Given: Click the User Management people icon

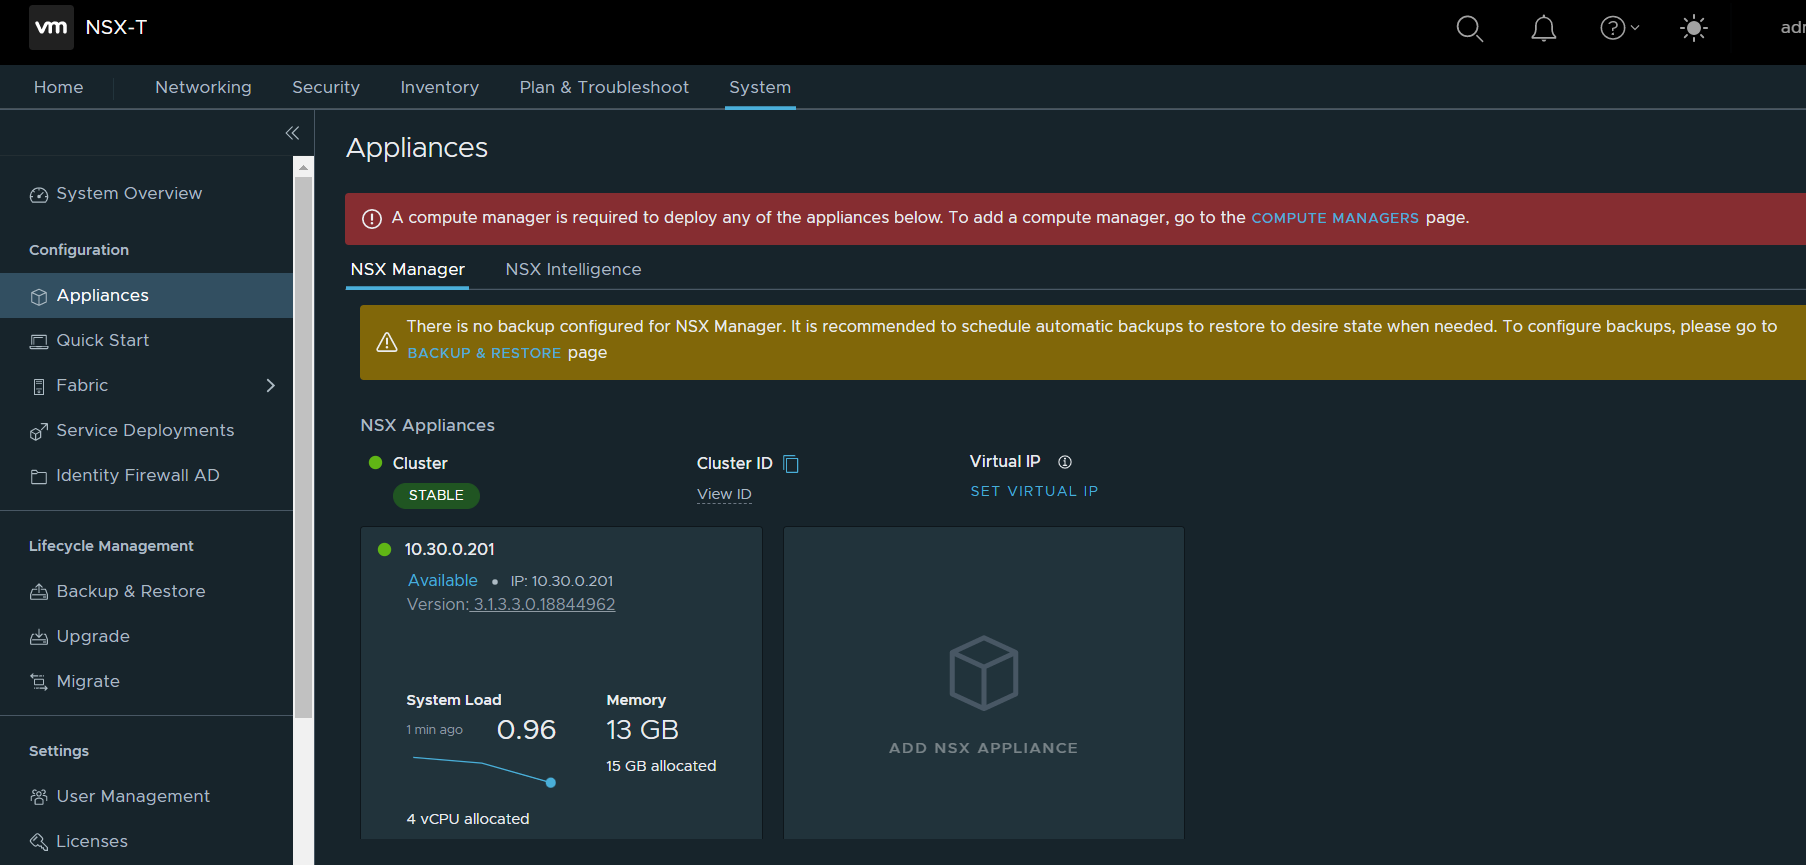Looking at the screenshot, I should [x=39, y=798].
